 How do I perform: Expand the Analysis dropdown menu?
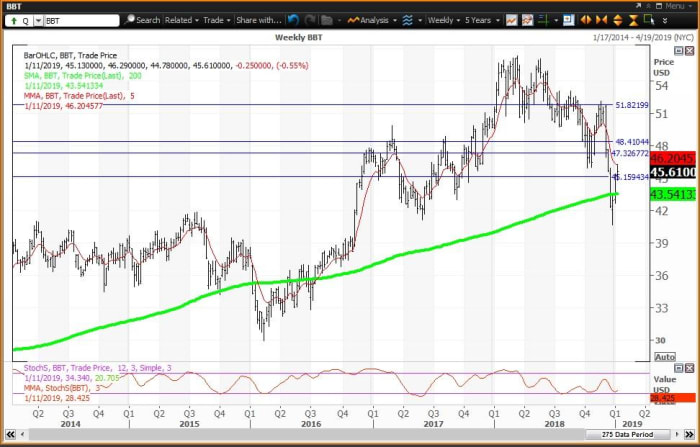click(x=374, y=19)
